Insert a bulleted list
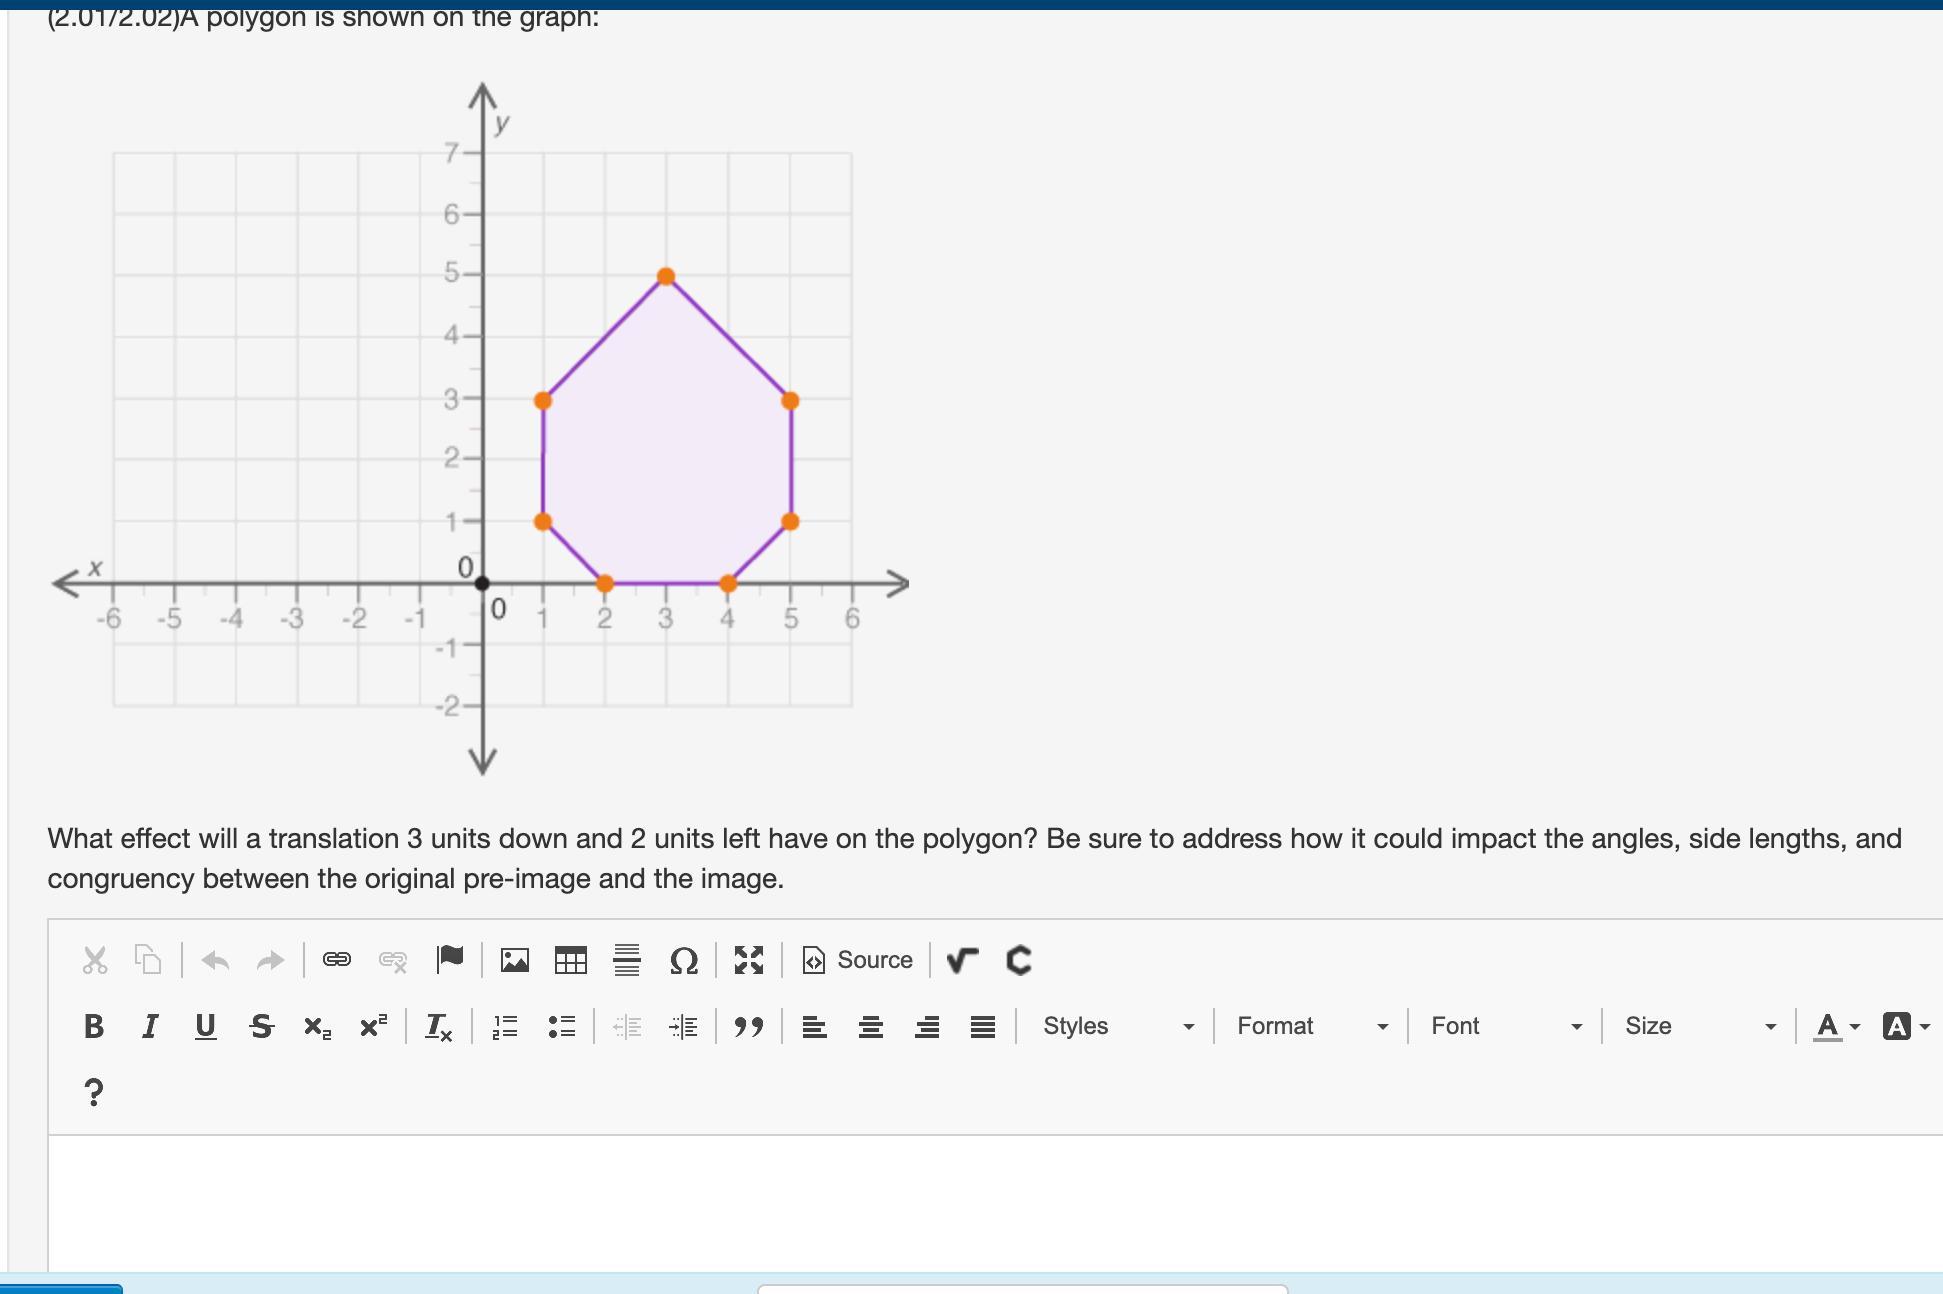This screenshot has height=1294, width=1943. 562,1026
